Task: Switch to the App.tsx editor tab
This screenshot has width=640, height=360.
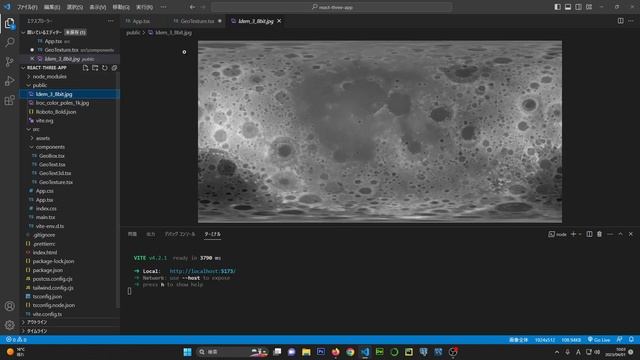Action: tap(141, 21)
